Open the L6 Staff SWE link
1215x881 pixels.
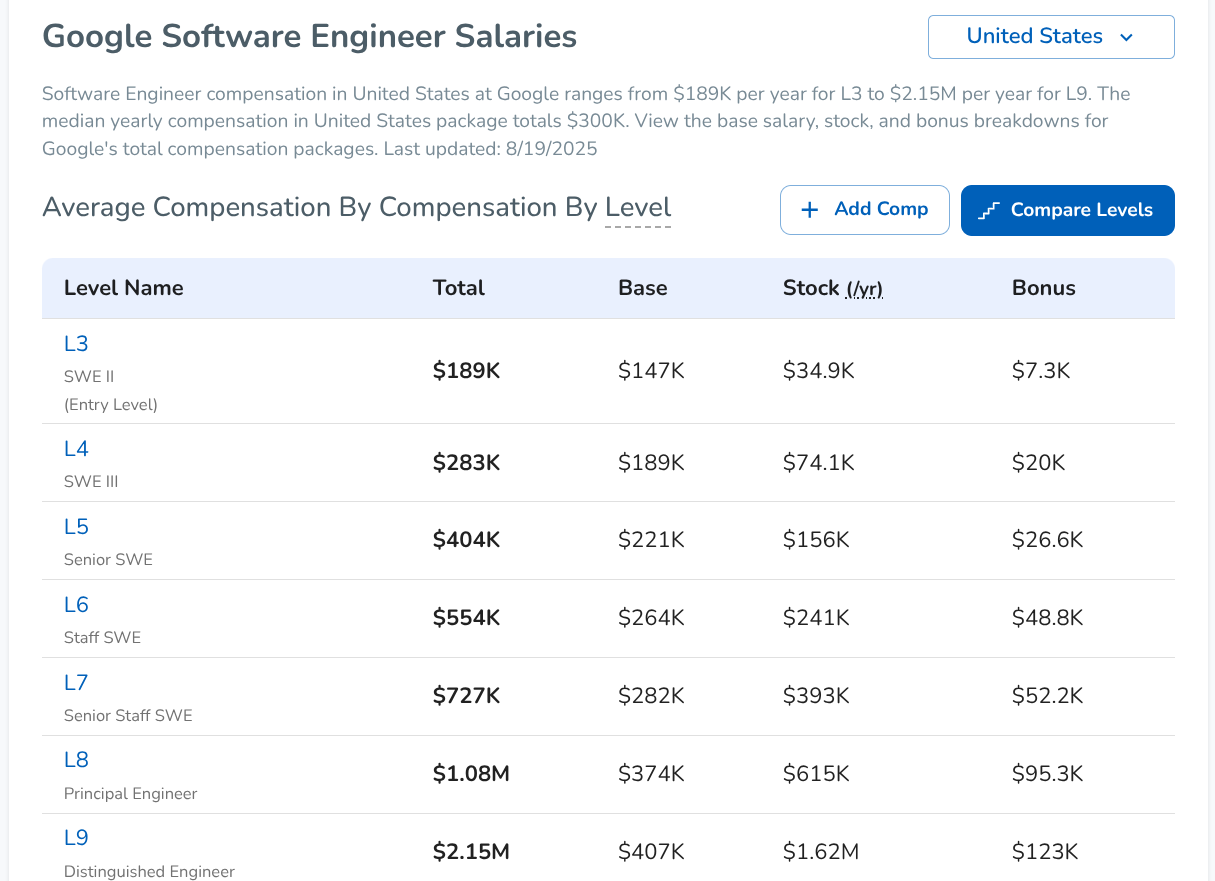coord(76,605)
